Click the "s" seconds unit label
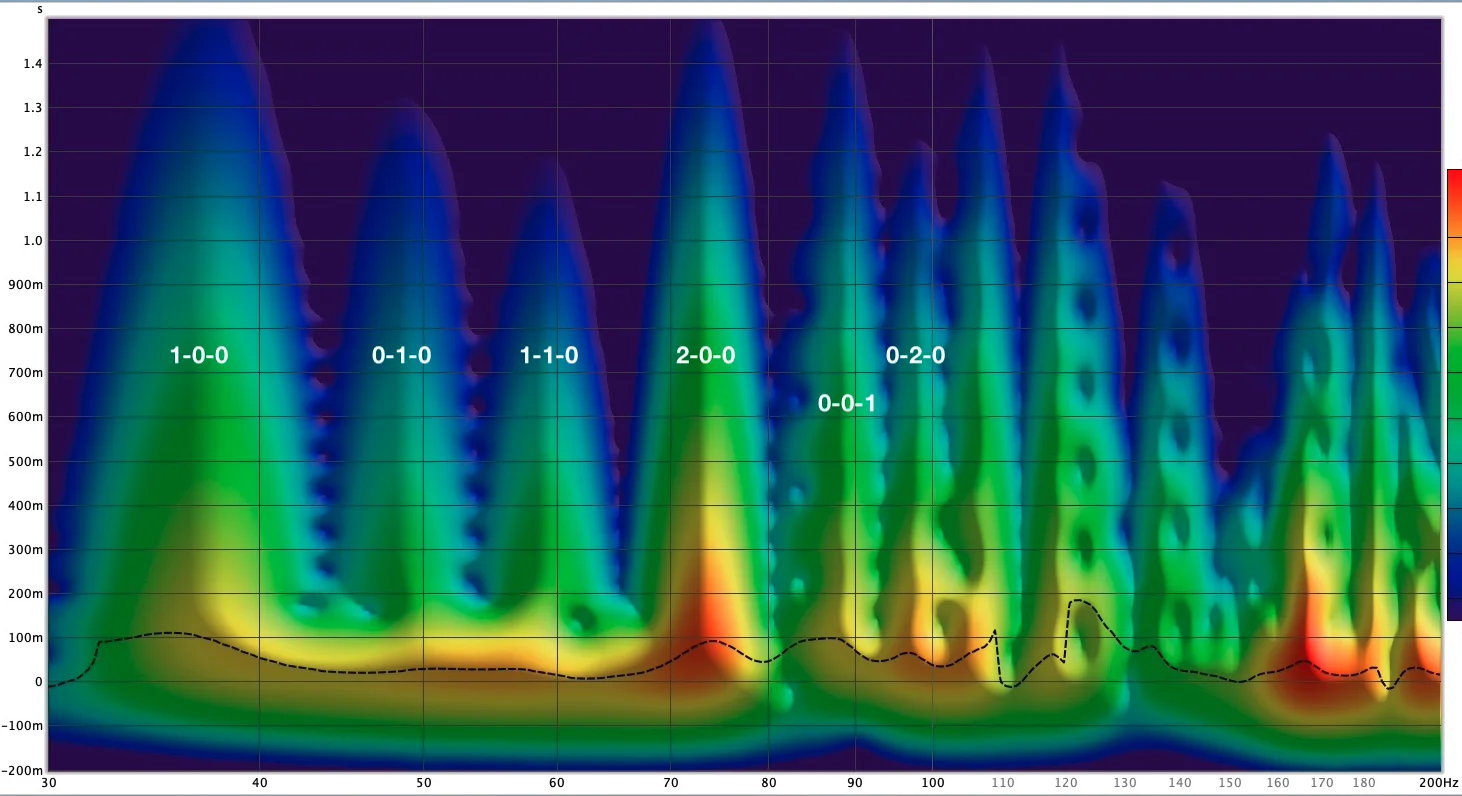Viewport: 1462px width, 796px height. [40, 11]
